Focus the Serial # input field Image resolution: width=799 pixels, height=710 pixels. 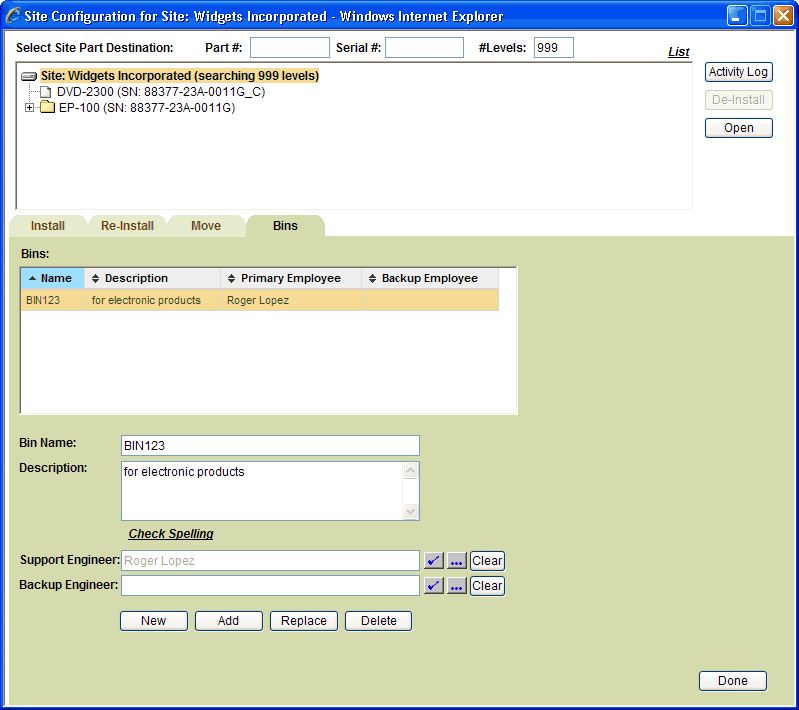pyautogui.click(x=424, y=47)
